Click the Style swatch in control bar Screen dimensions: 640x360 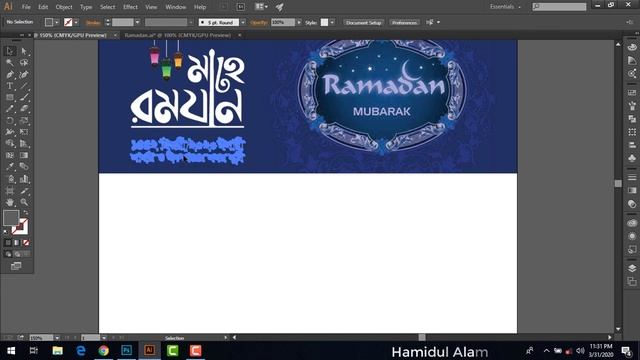(324, 22)
